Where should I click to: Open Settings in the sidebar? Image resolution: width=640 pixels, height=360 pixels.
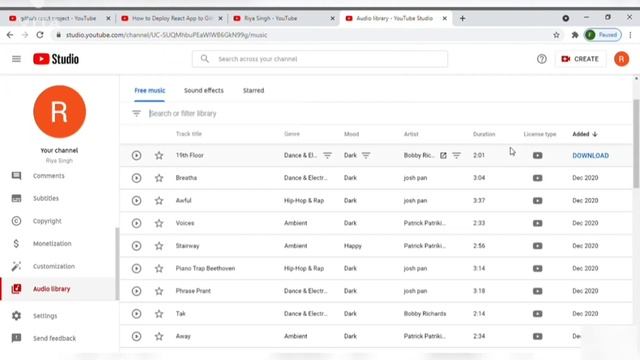pyautogui.click(x=45, y=316)
